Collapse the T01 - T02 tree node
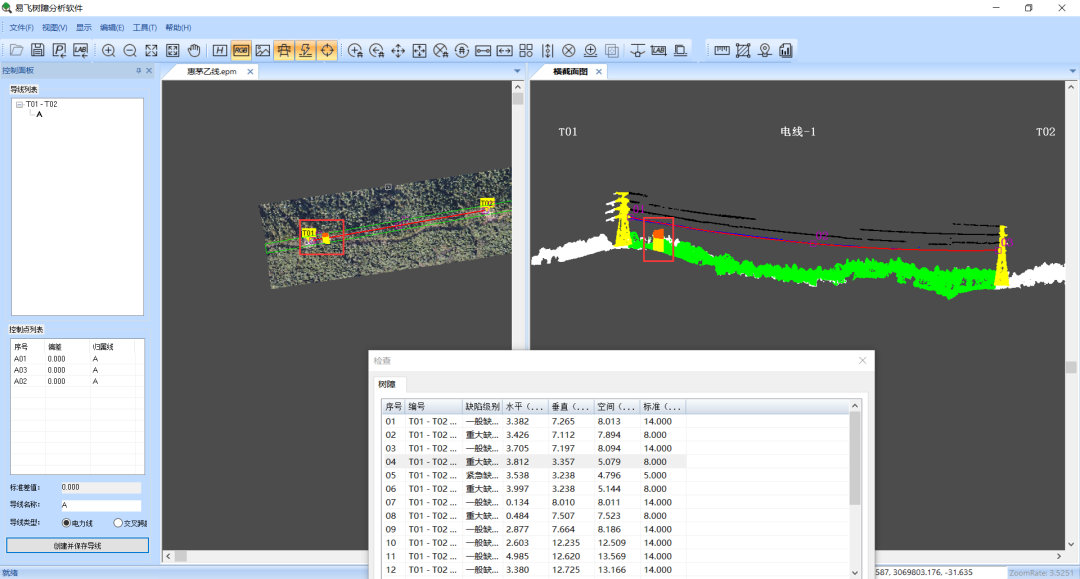The width and height of the screenshot is (1080, 579). click(19, 104)
